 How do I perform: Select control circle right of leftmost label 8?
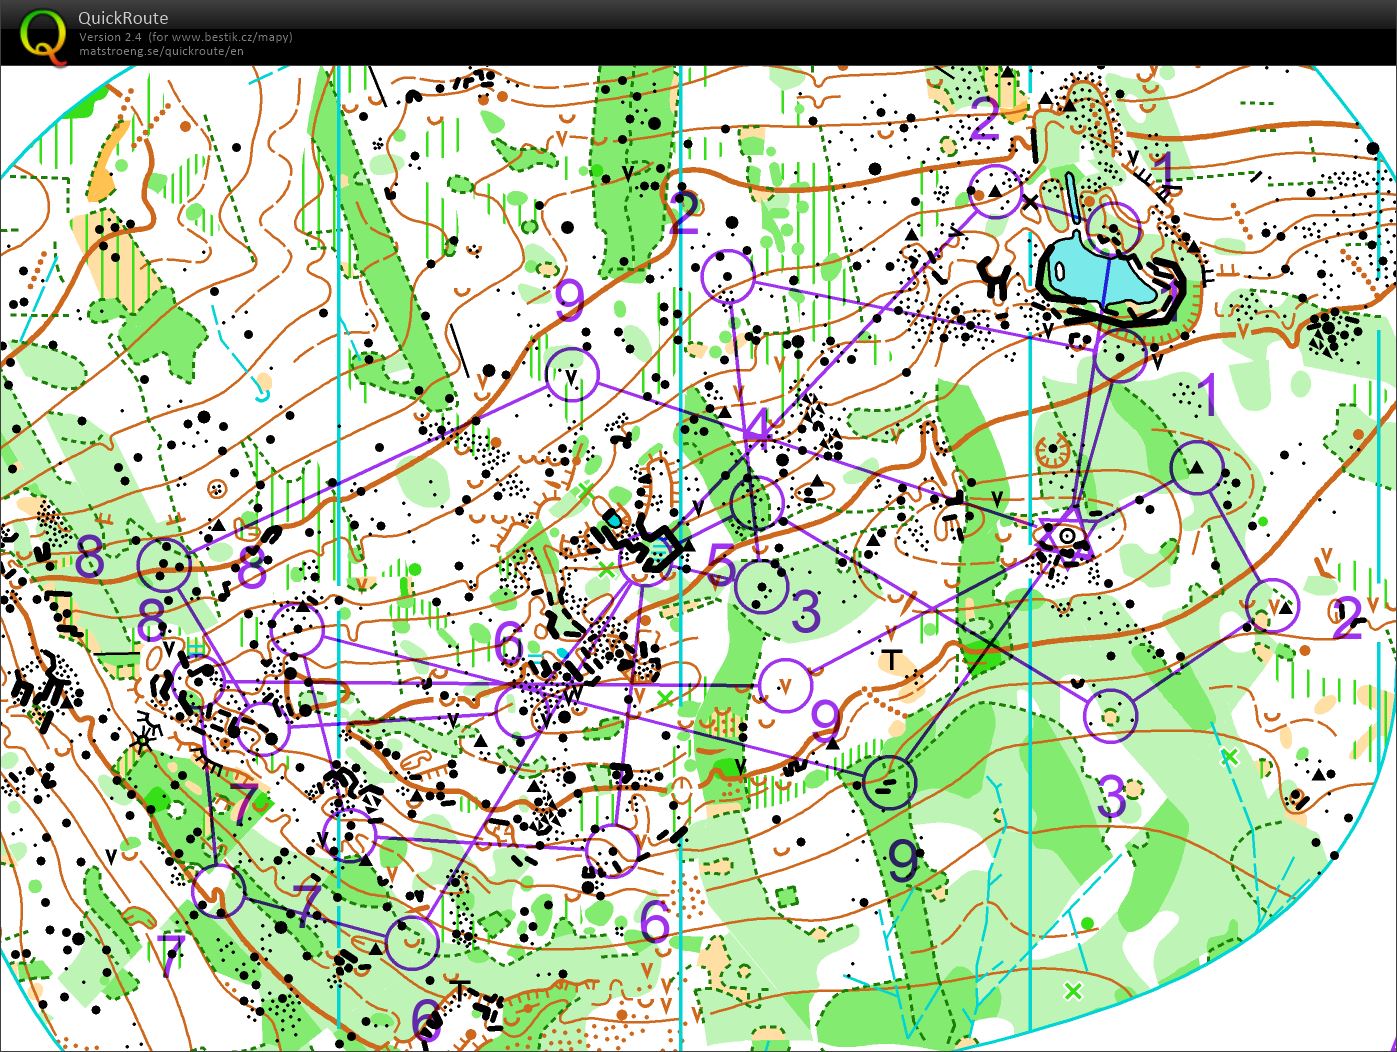[164, 565]
